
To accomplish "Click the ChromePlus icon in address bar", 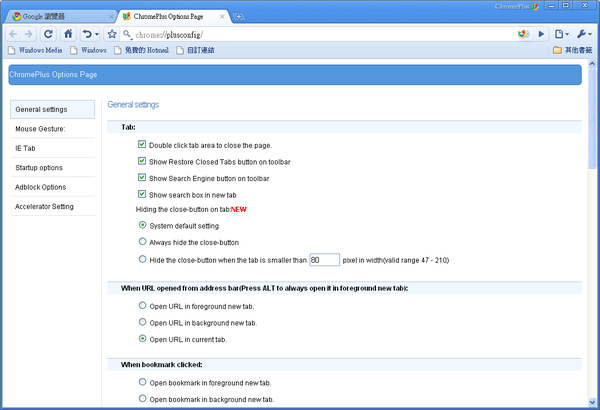I will tap(523, 34).
